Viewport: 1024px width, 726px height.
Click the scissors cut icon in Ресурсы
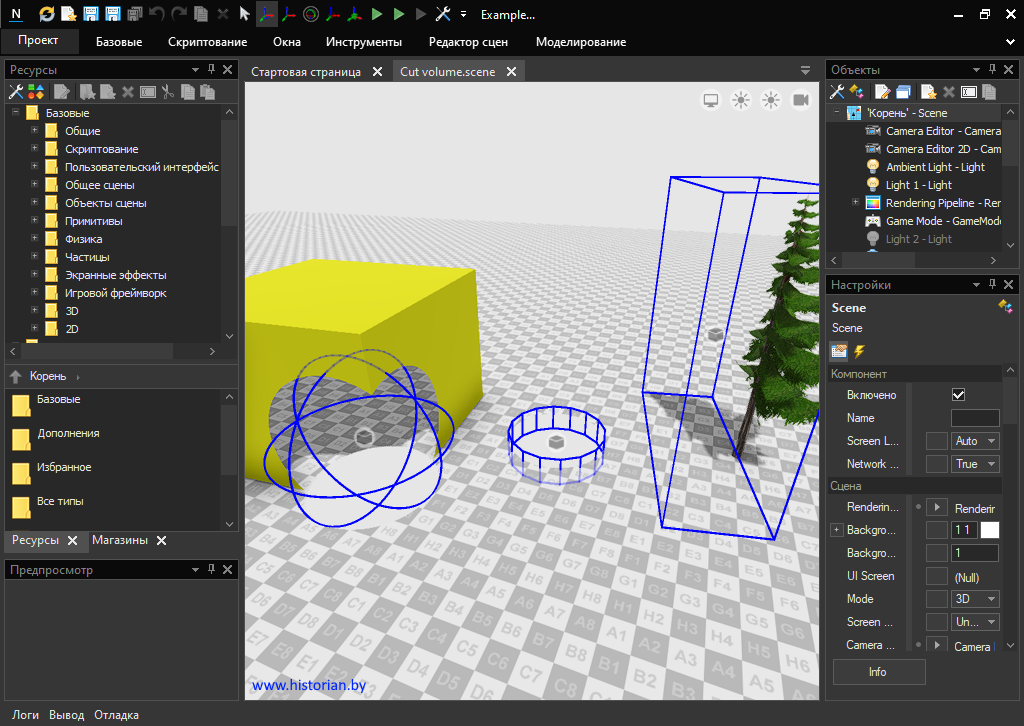168,92
